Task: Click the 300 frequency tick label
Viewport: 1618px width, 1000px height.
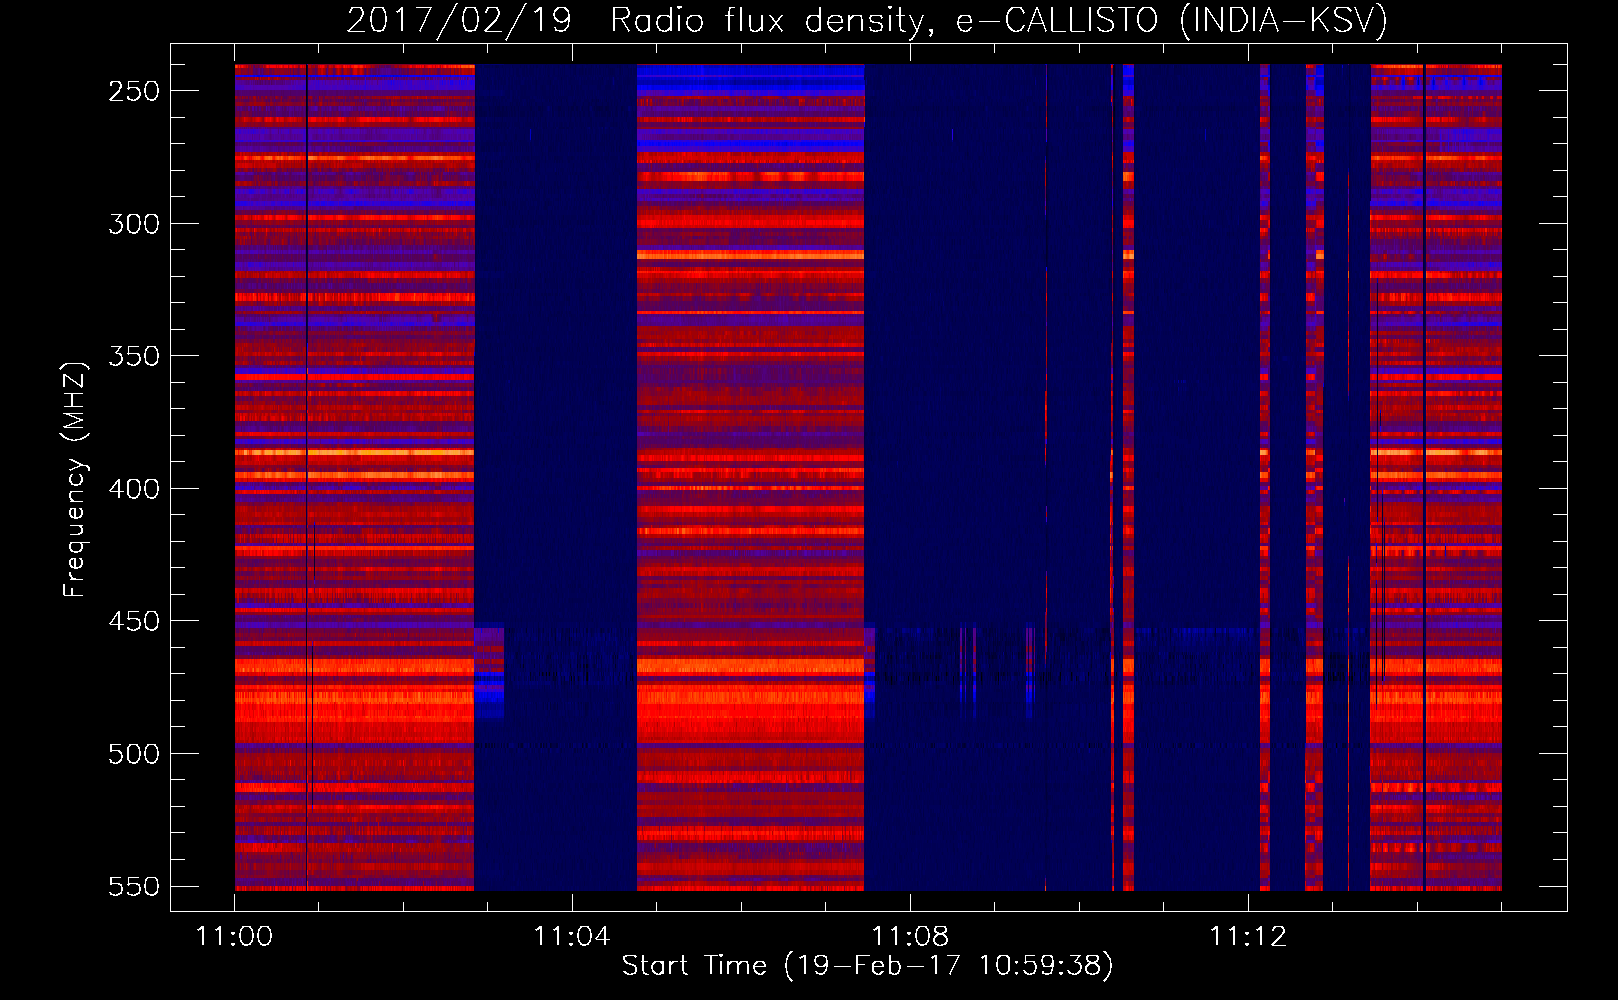Action: (134, 224)
